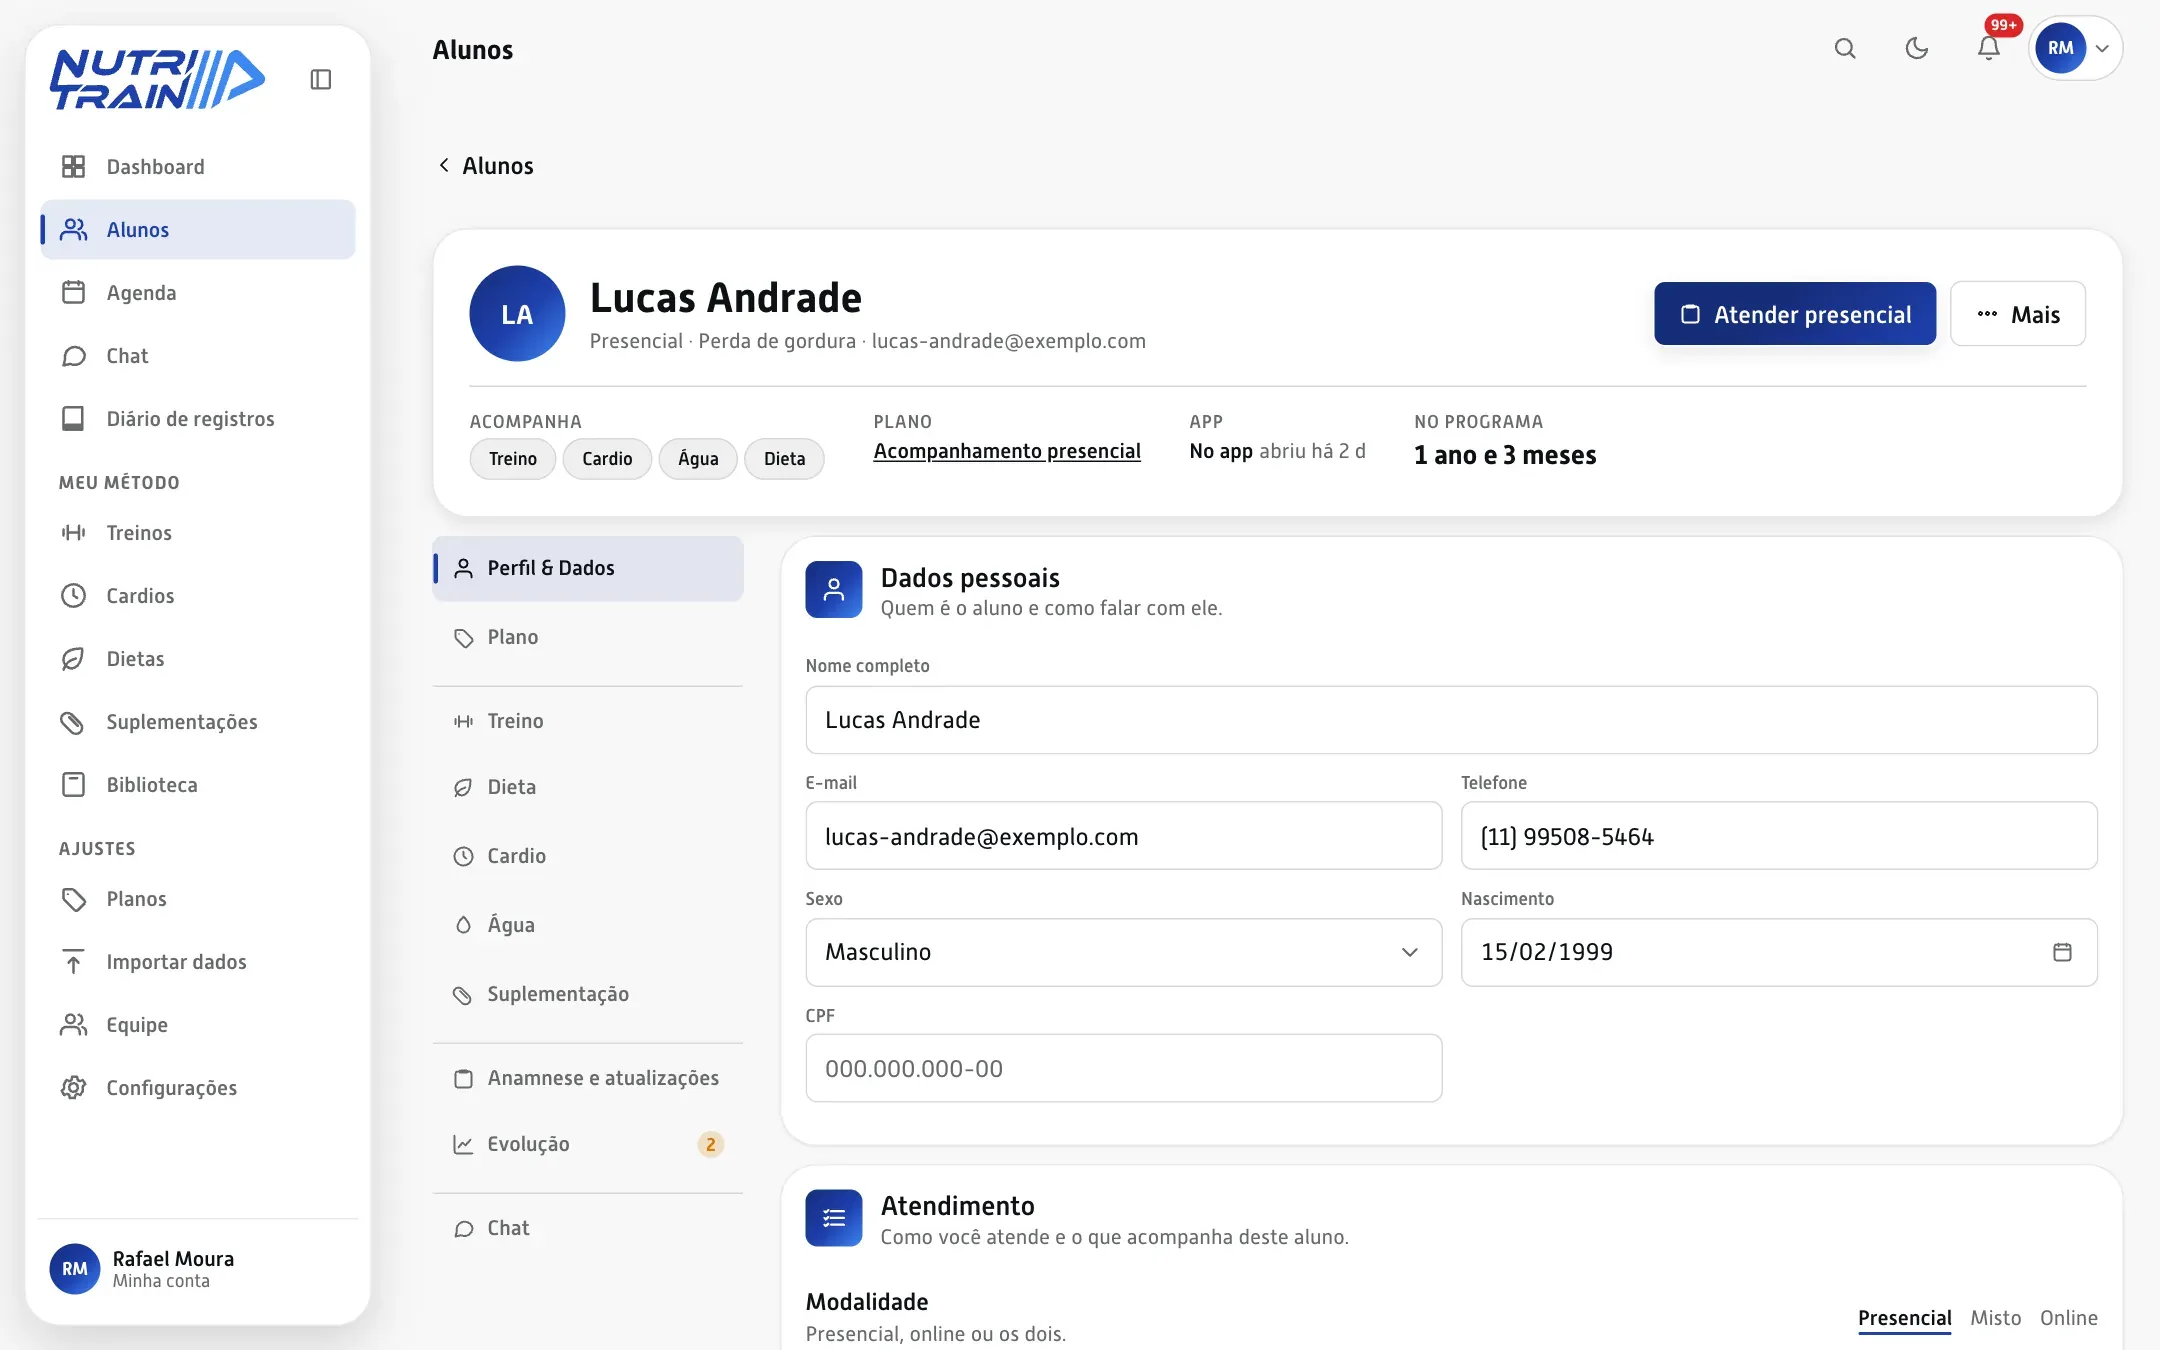Go to Cardios in sidebar

pyautogui.click(x=198, y=596)
